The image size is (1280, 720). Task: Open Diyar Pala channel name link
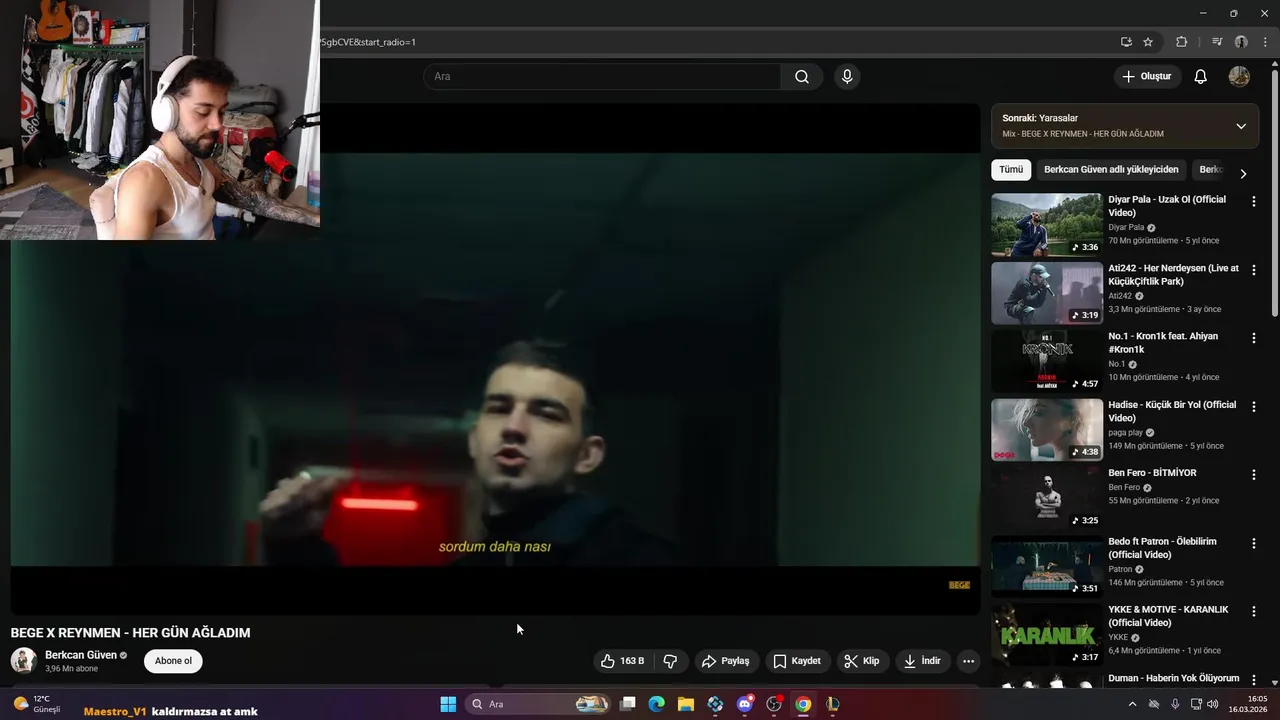pos(1126,227)
